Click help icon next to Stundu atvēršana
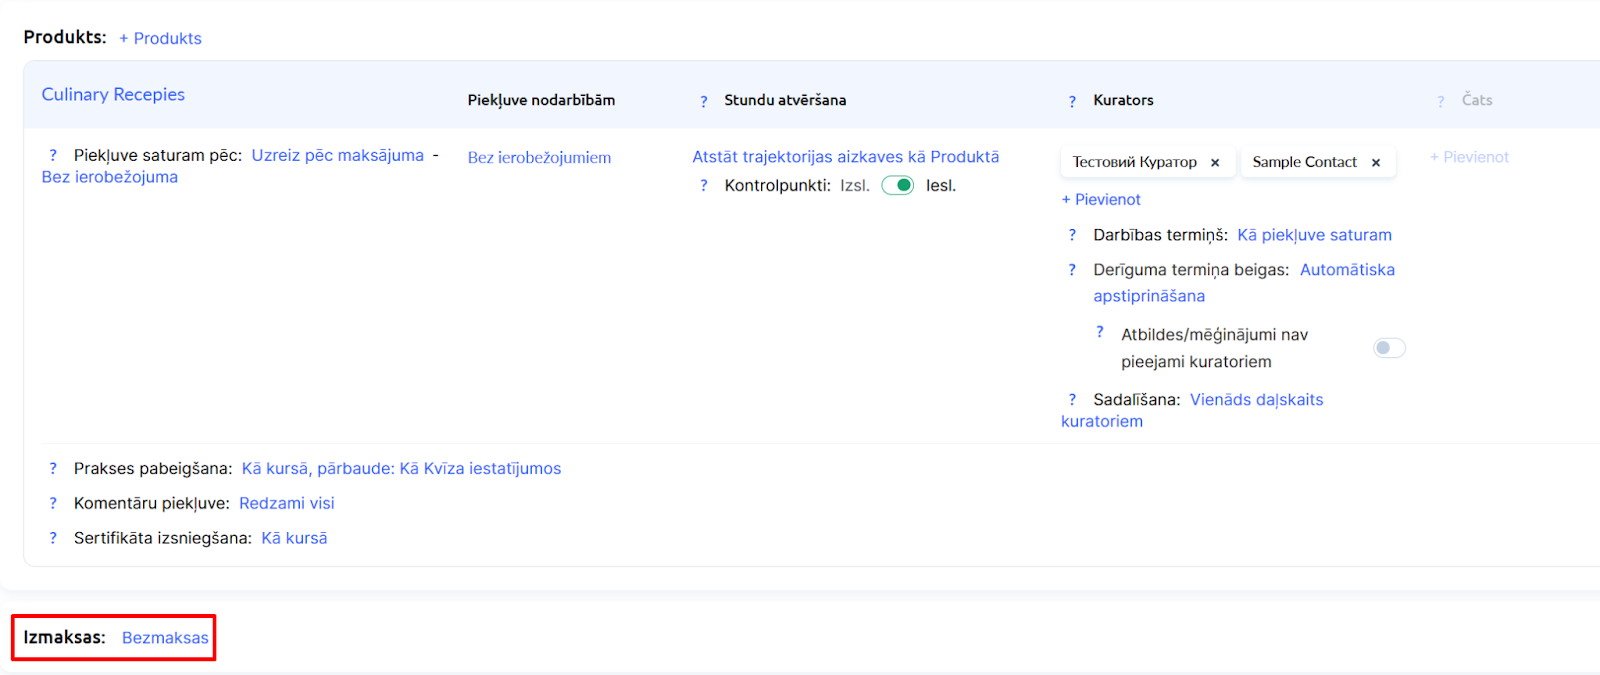1600x675 pixels. pyautogui.click(x=704, y=101)
